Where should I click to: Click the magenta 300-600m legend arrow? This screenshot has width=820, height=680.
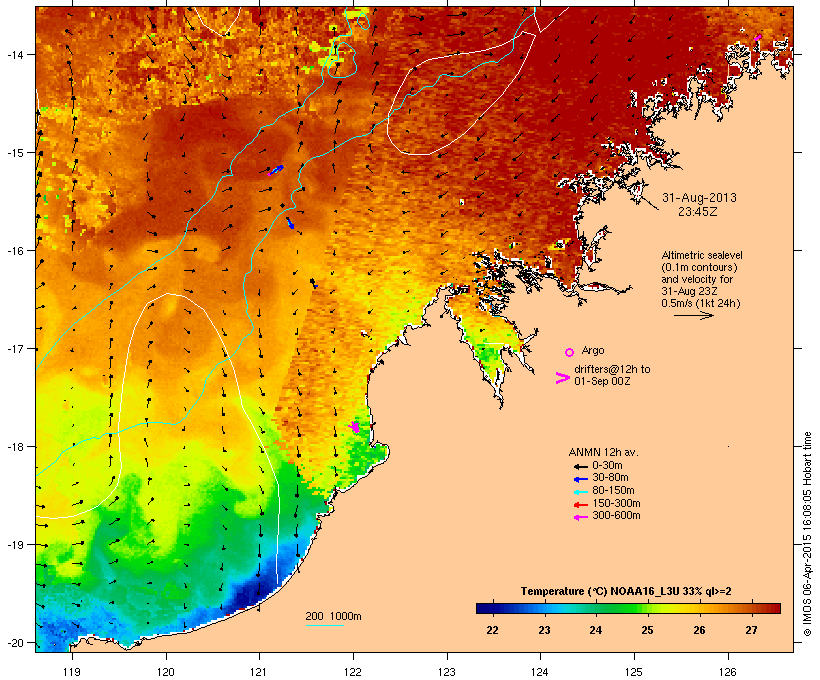[580, 517]
